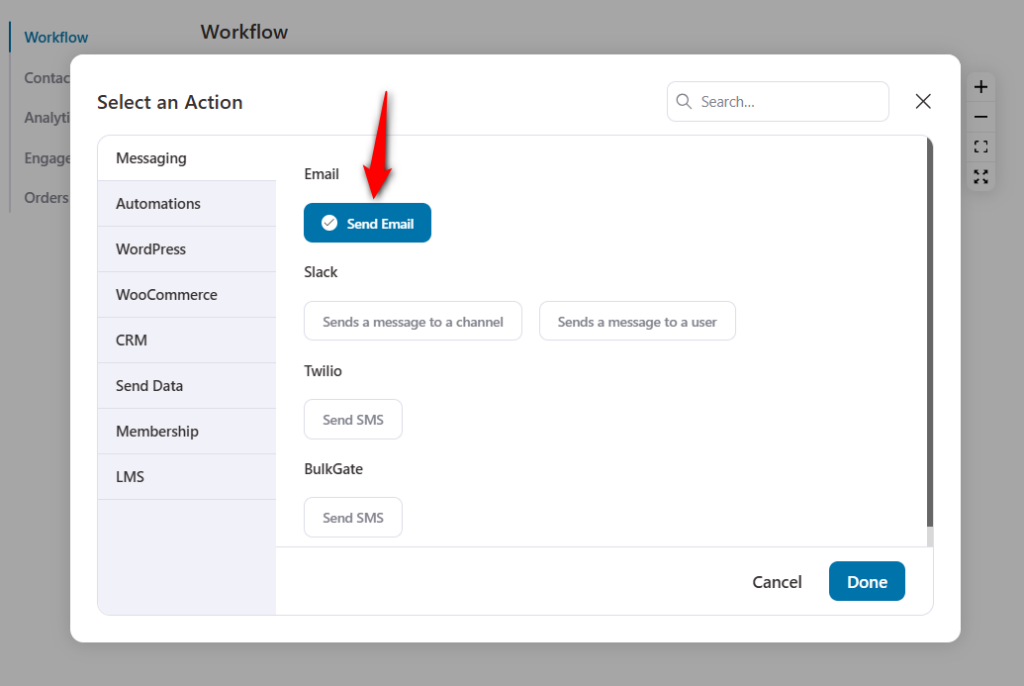Click the checkmark icon on Send Email
1024x686 pixels.
tap(329, 222)
